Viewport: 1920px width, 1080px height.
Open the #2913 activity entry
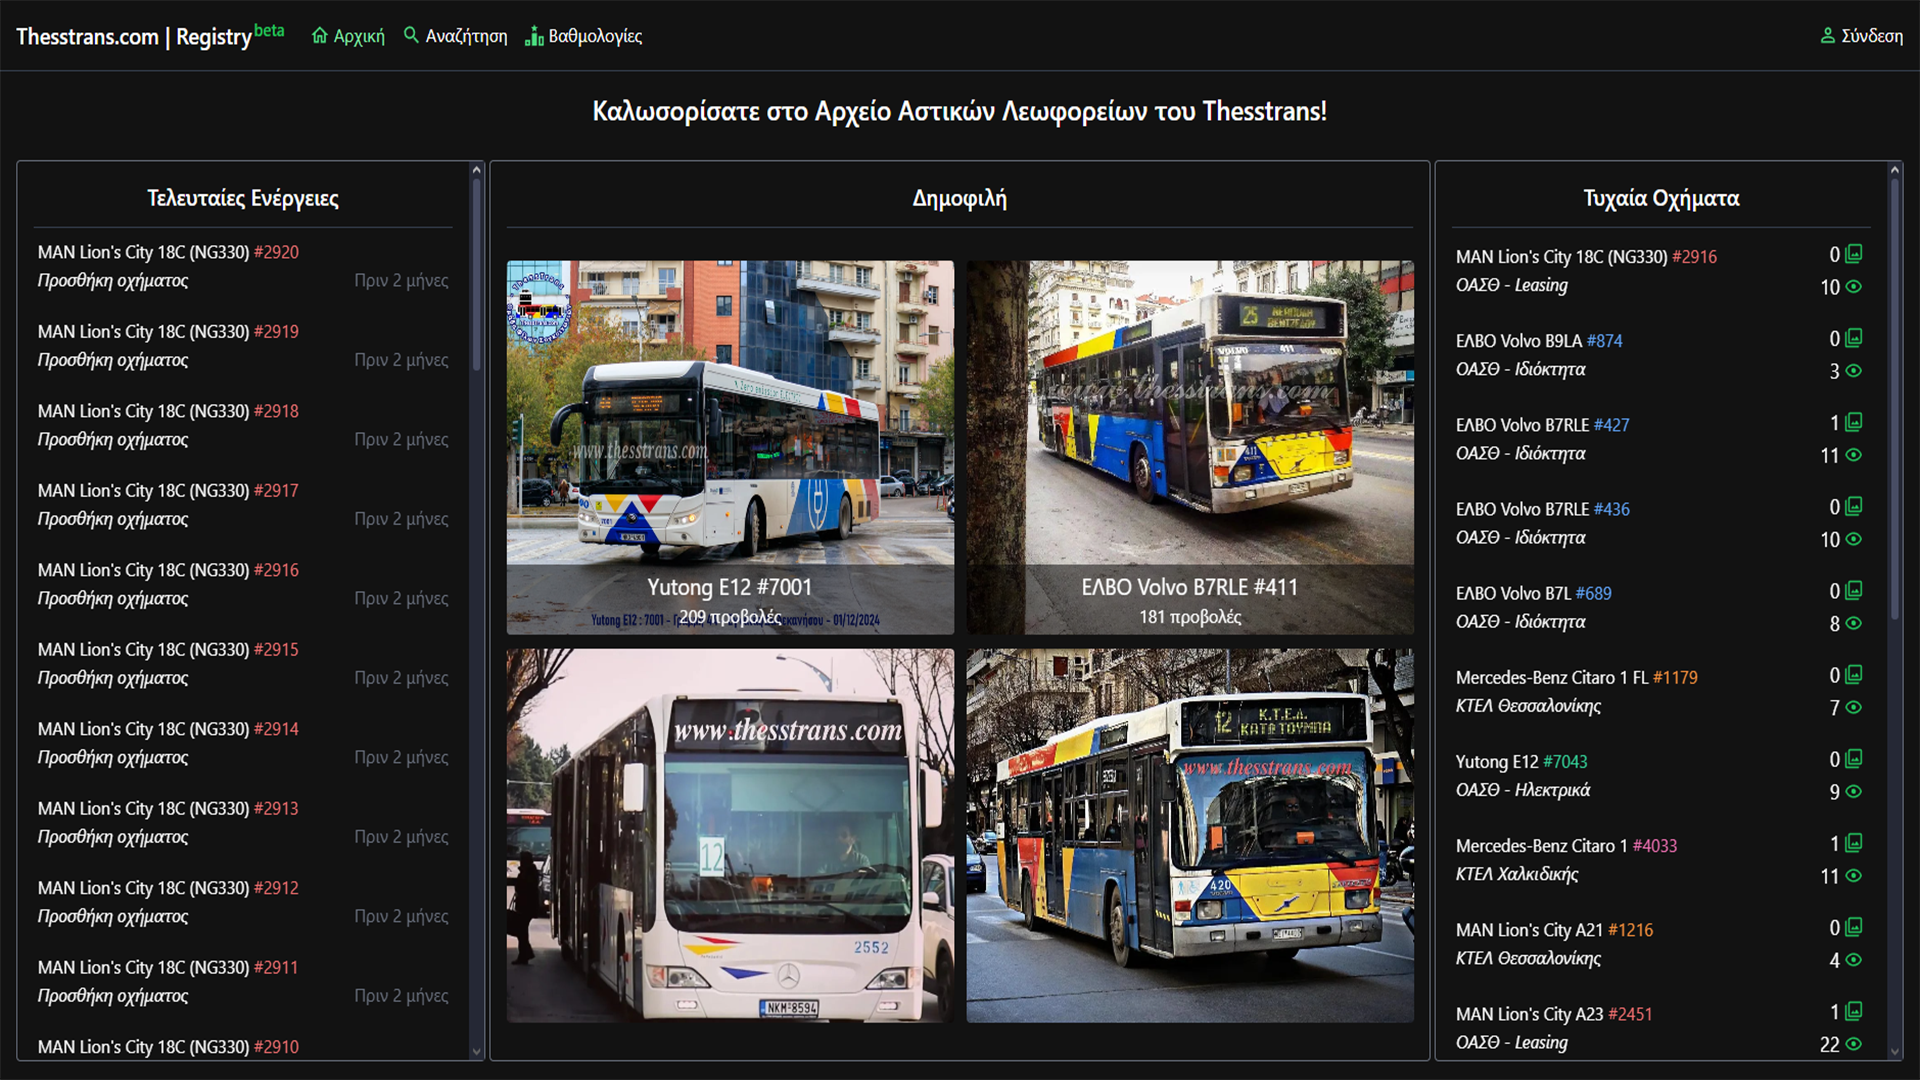(243, 822)
